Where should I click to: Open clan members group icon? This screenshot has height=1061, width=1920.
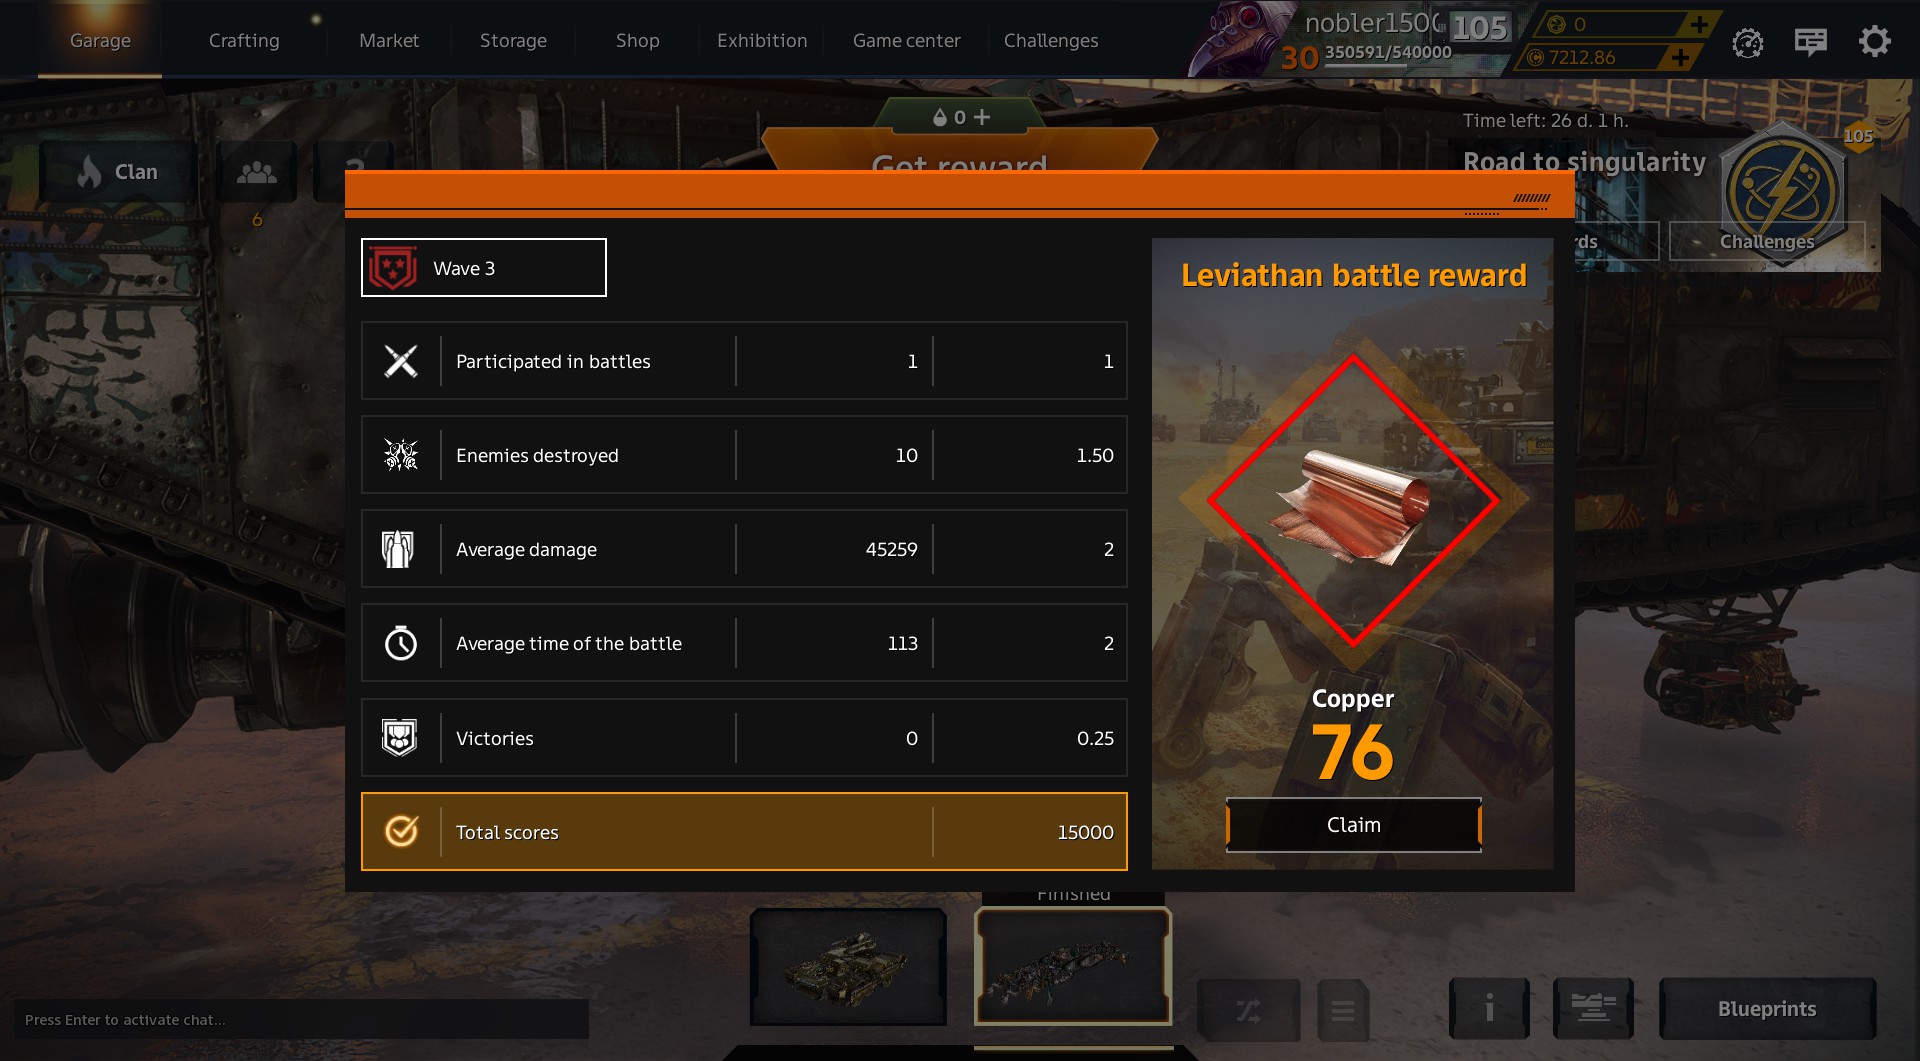(257, 172)
